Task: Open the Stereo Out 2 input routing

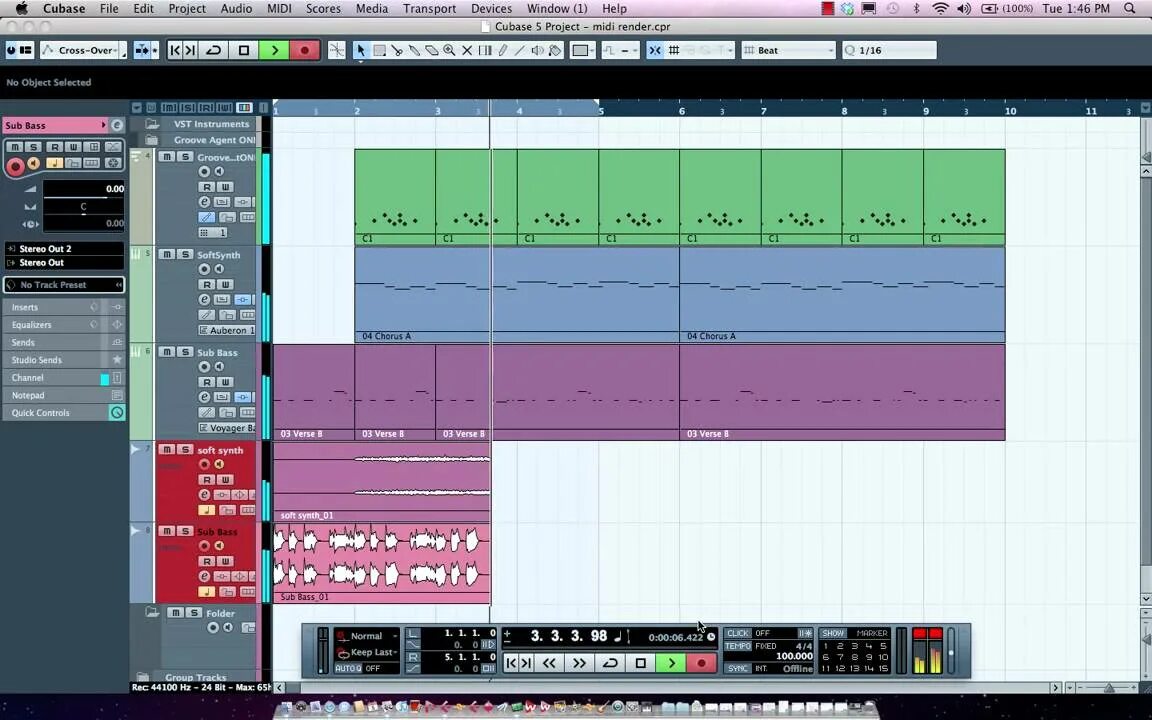Action: 64,248
